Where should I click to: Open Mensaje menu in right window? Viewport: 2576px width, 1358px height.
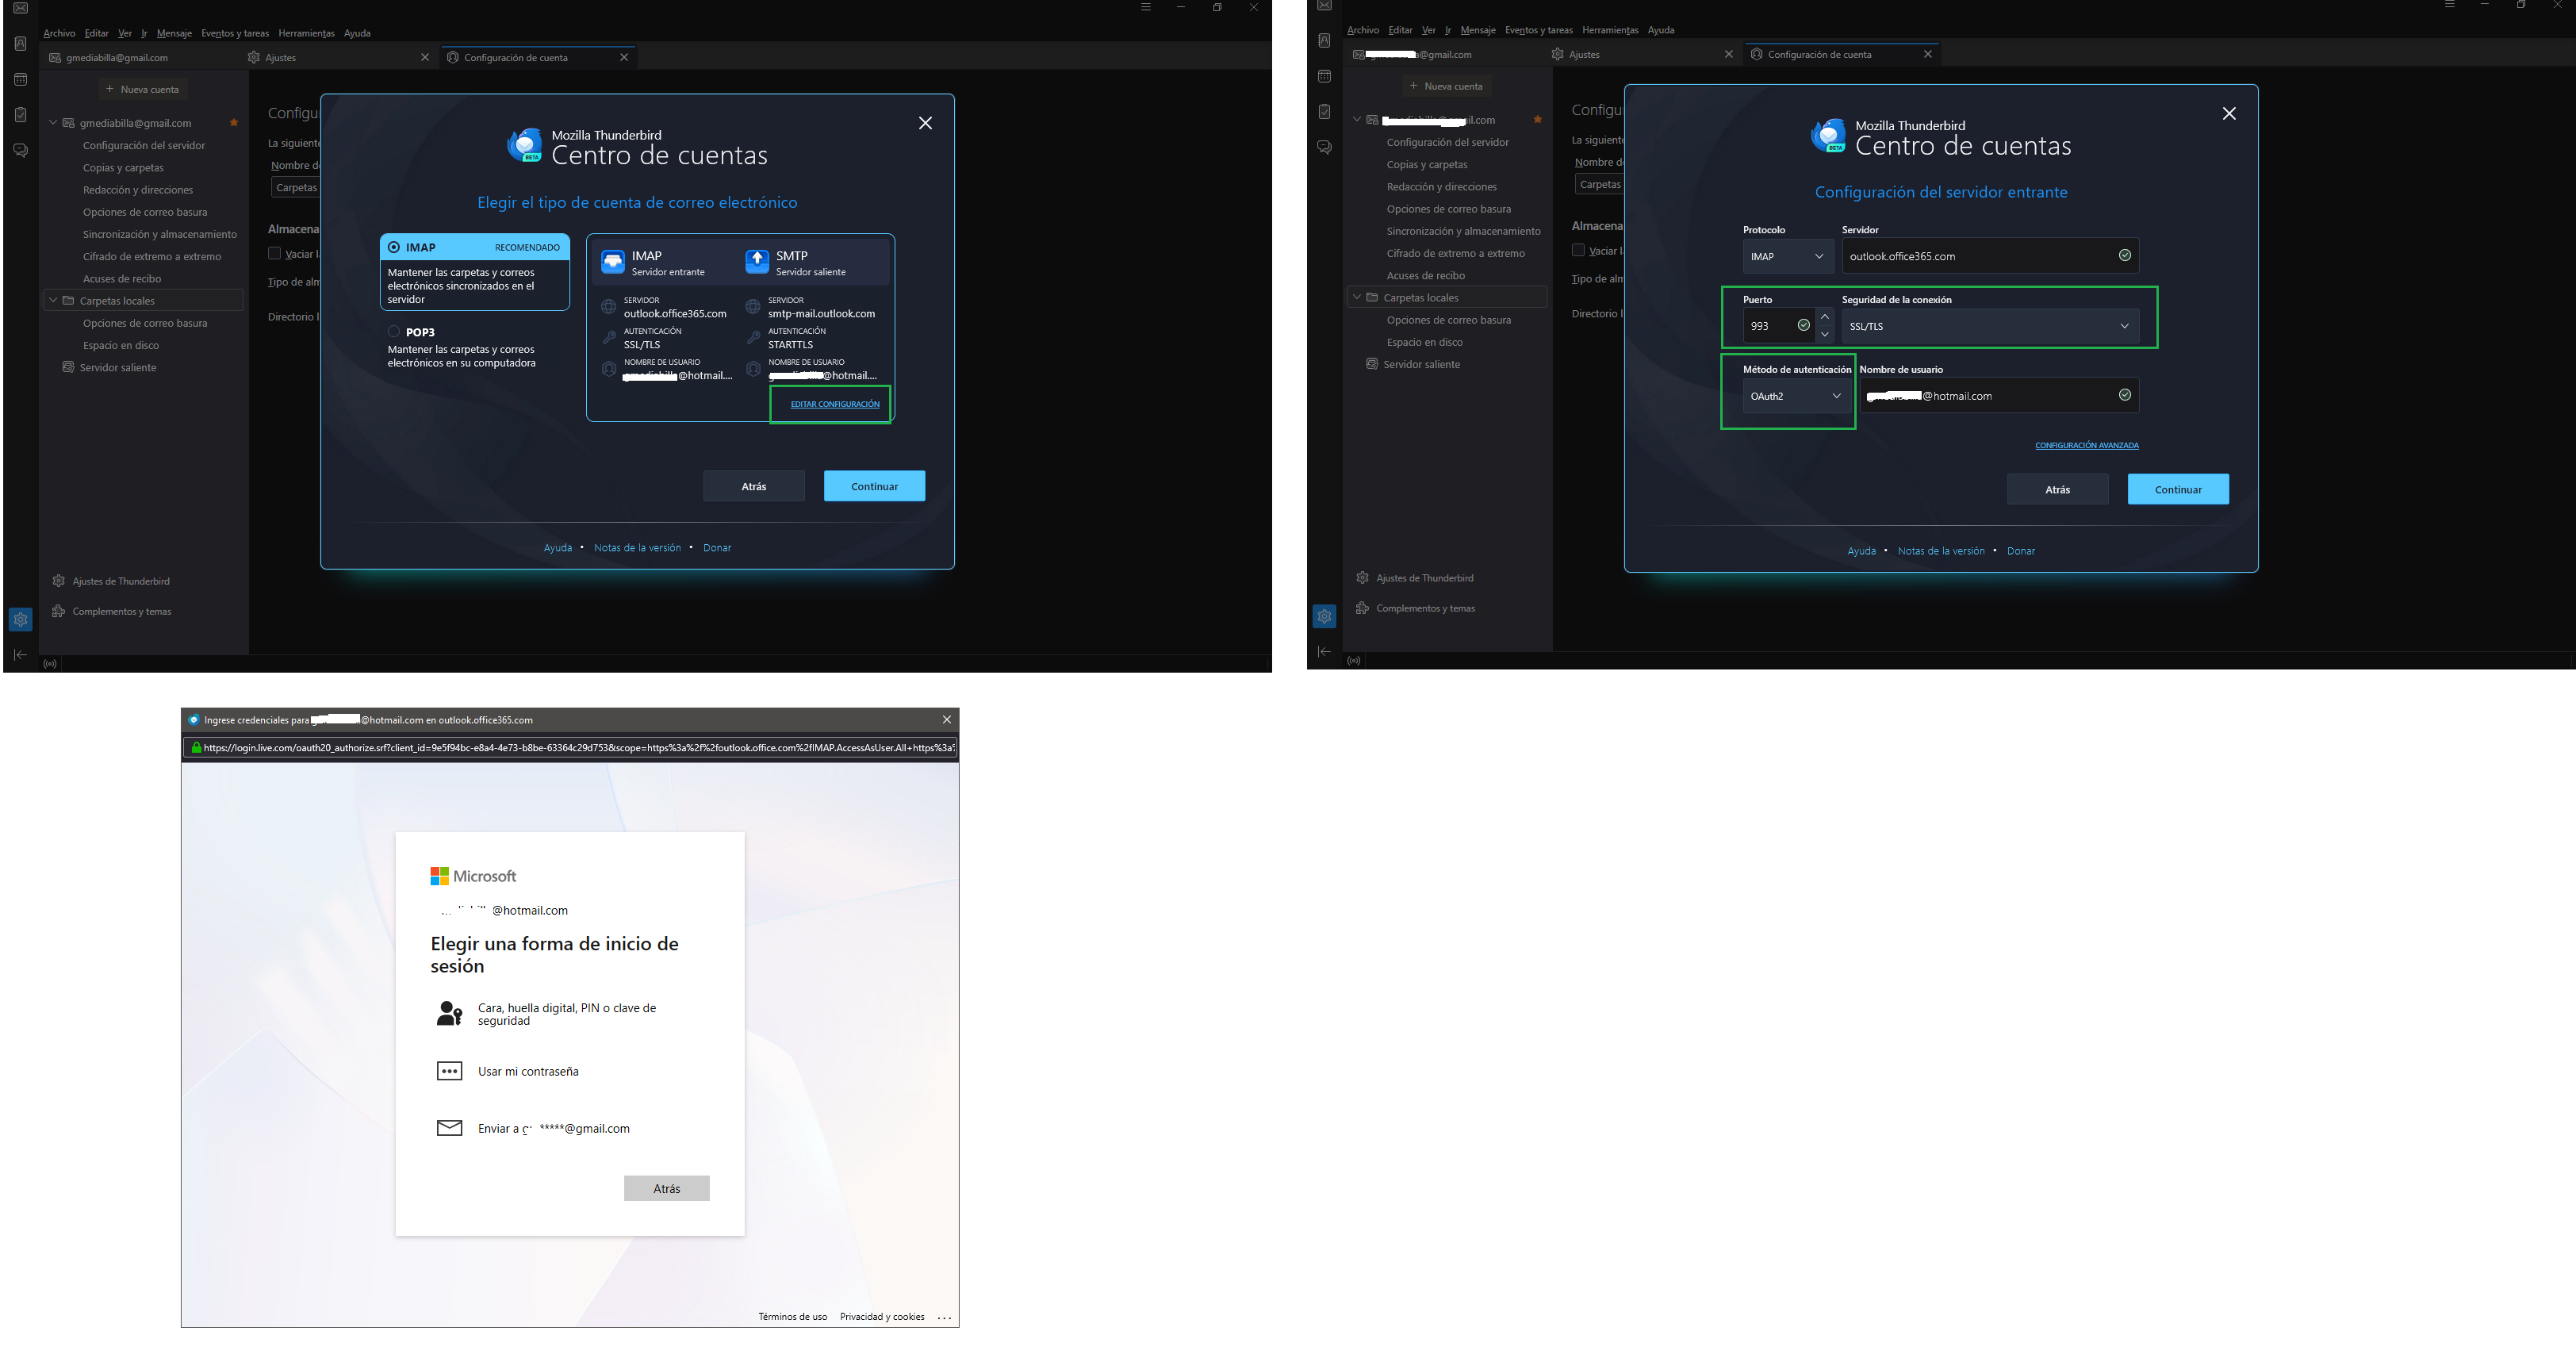[x=1477, y=30]
